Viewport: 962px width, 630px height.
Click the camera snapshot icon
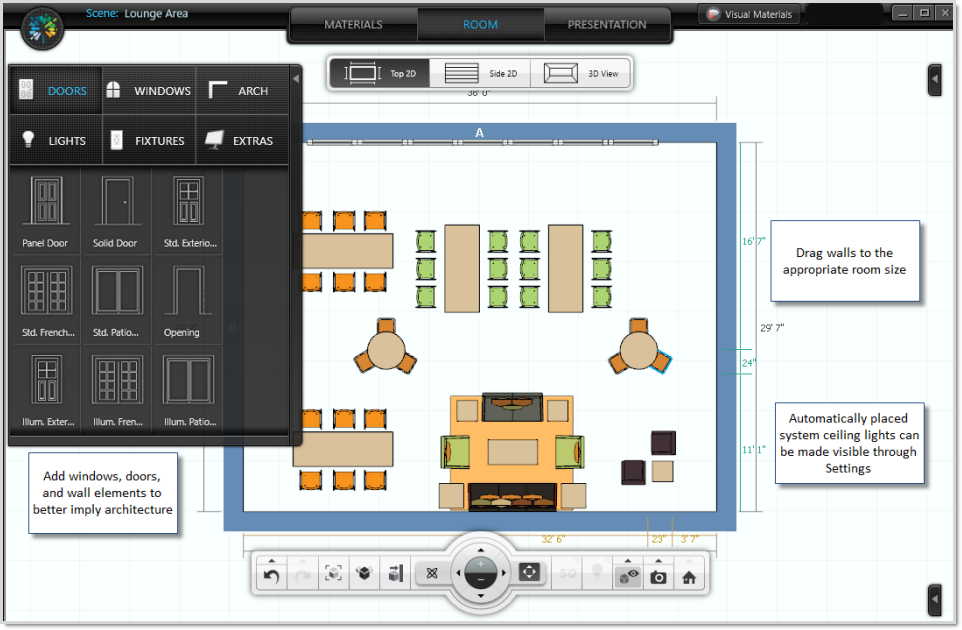pyautogui.click(x=658, y=576)
